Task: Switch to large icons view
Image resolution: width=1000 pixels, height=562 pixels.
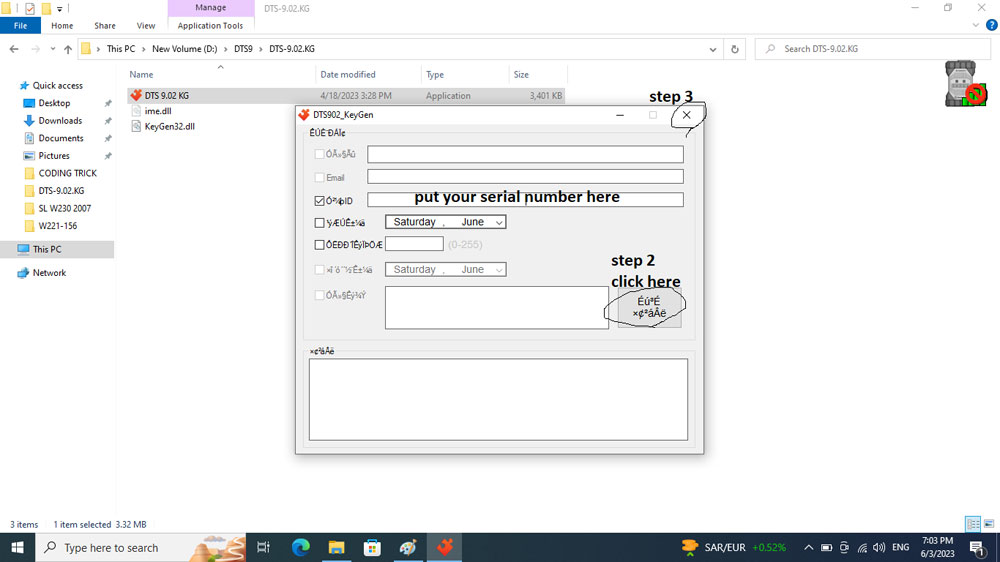Action: 988,524
